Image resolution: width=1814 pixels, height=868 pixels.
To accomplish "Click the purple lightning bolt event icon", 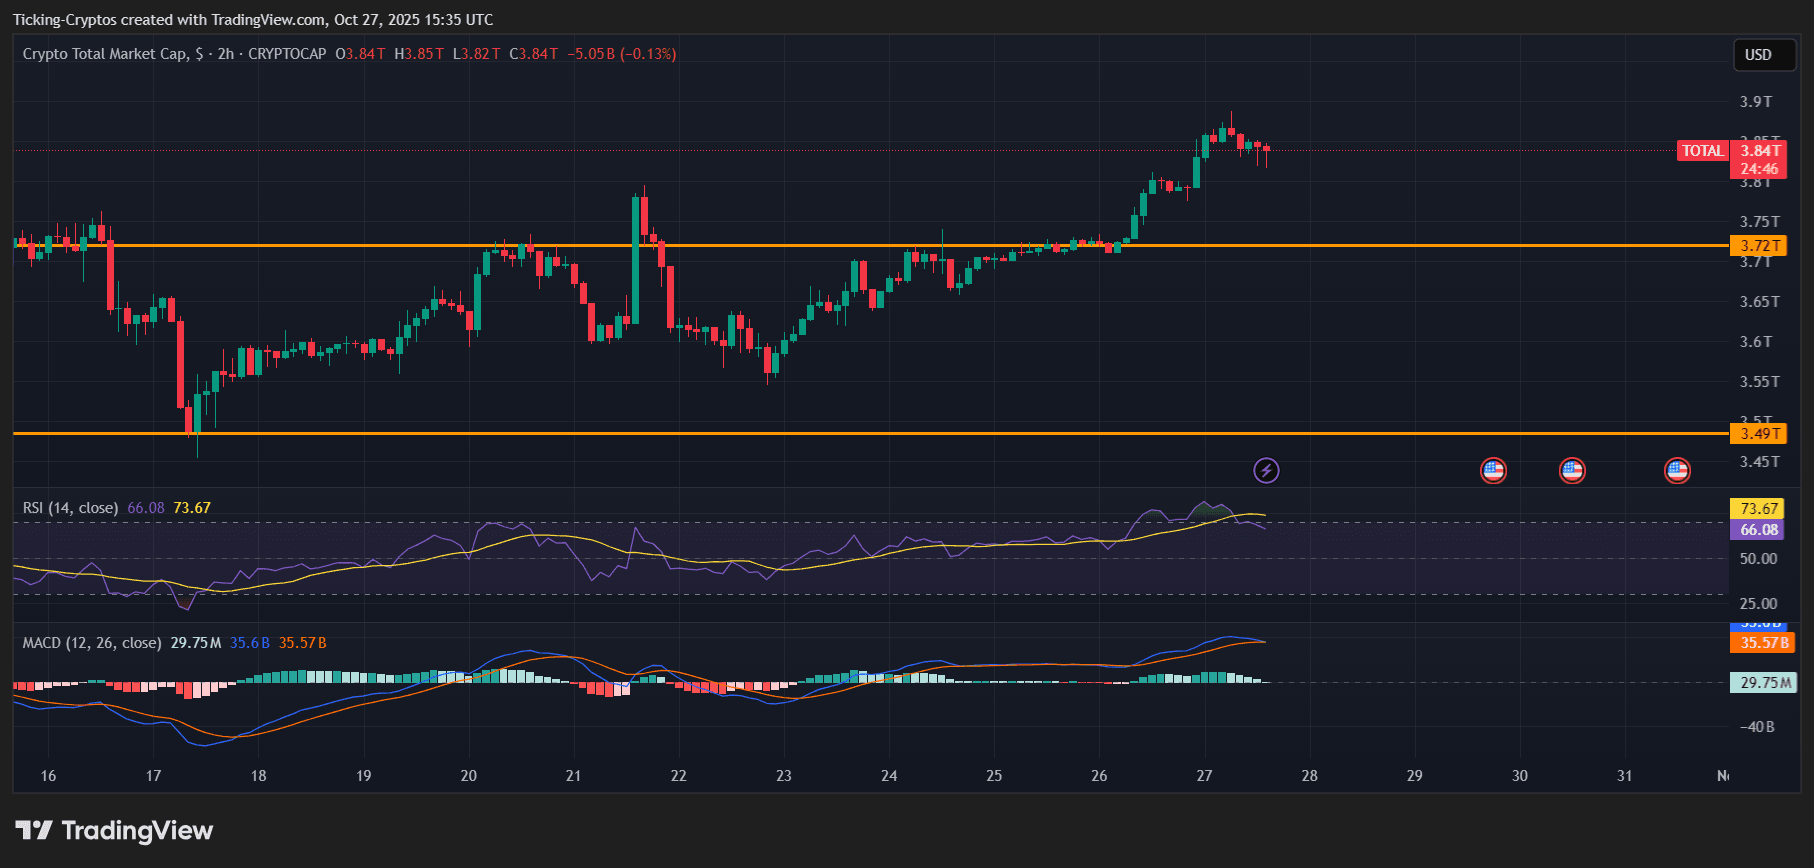I will click(x=1266, y=470).
